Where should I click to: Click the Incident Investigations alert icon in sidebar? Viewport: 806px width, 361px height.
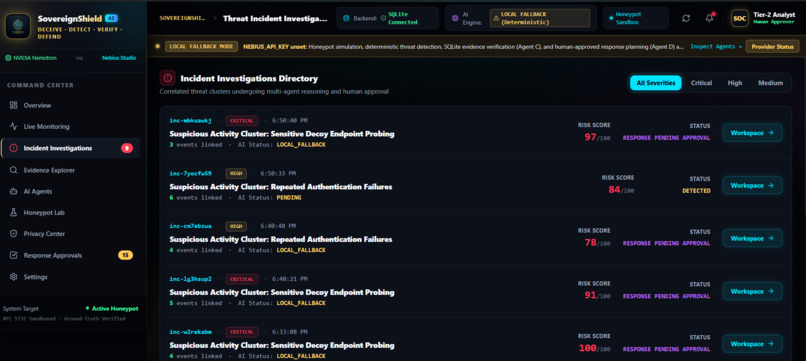pyautogui.click(x=13, y=148)
